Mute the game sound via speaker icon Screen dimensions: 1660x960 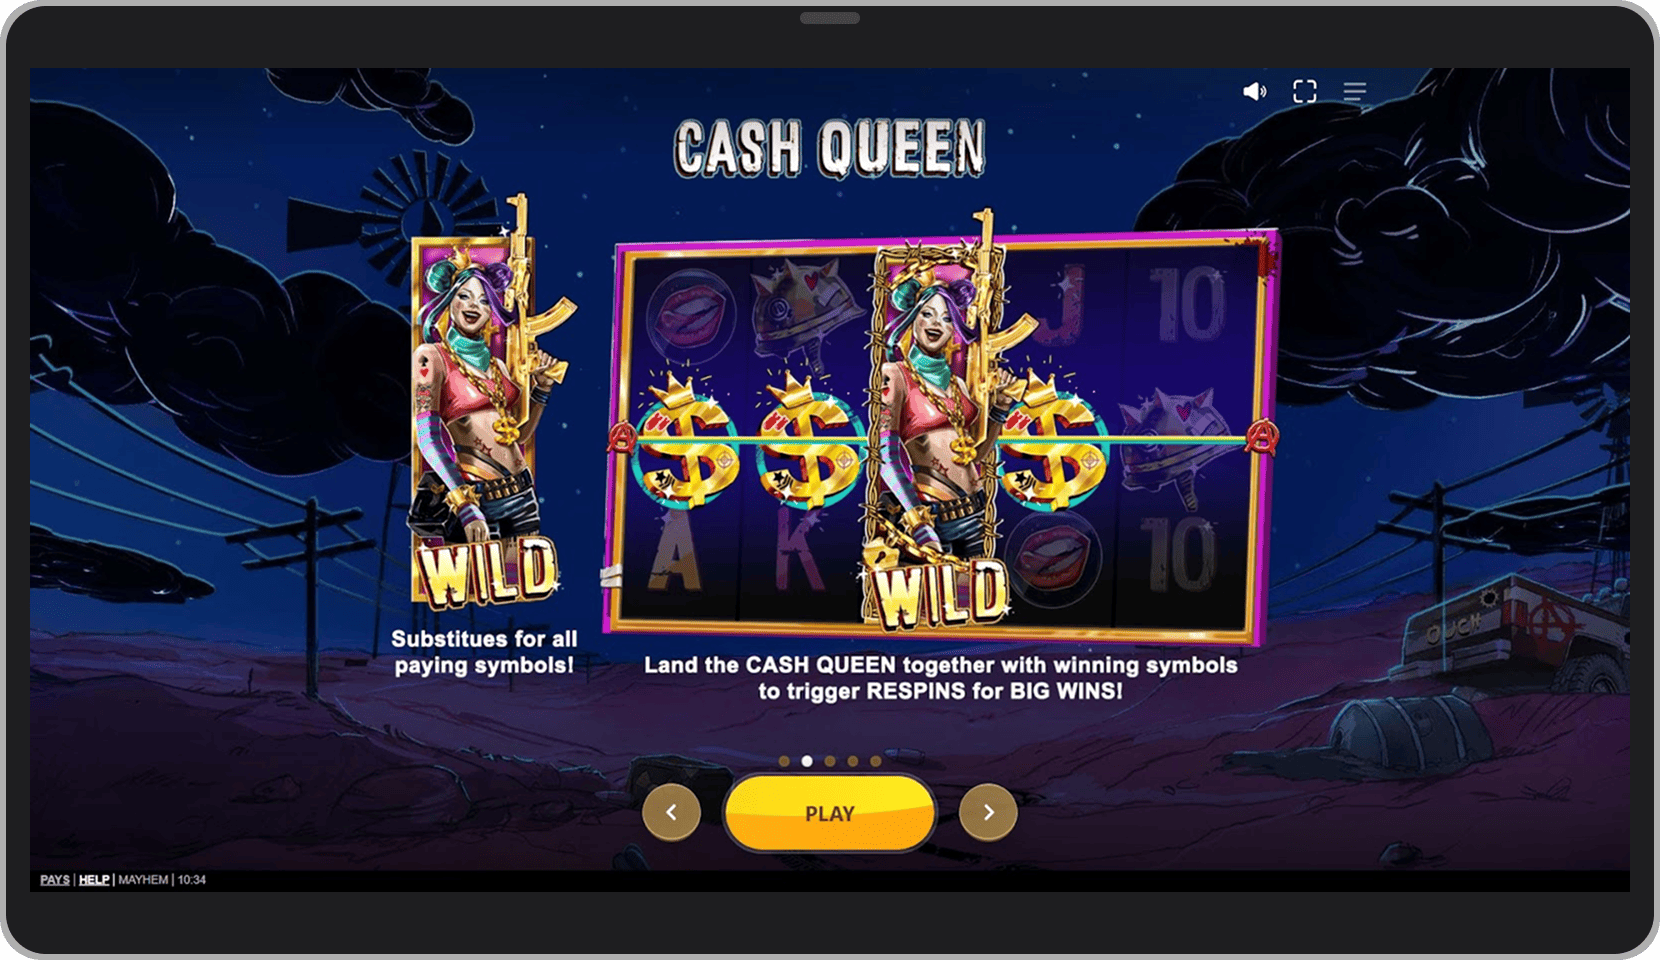pos(1254,92)
